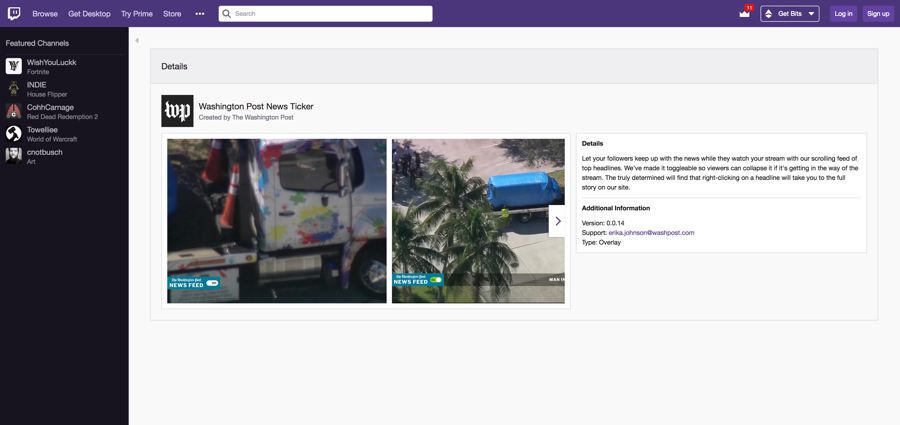This screenshot has height=425, width=900.
Task: Click the INDIE channel name
Action: [x=37, y=85]
